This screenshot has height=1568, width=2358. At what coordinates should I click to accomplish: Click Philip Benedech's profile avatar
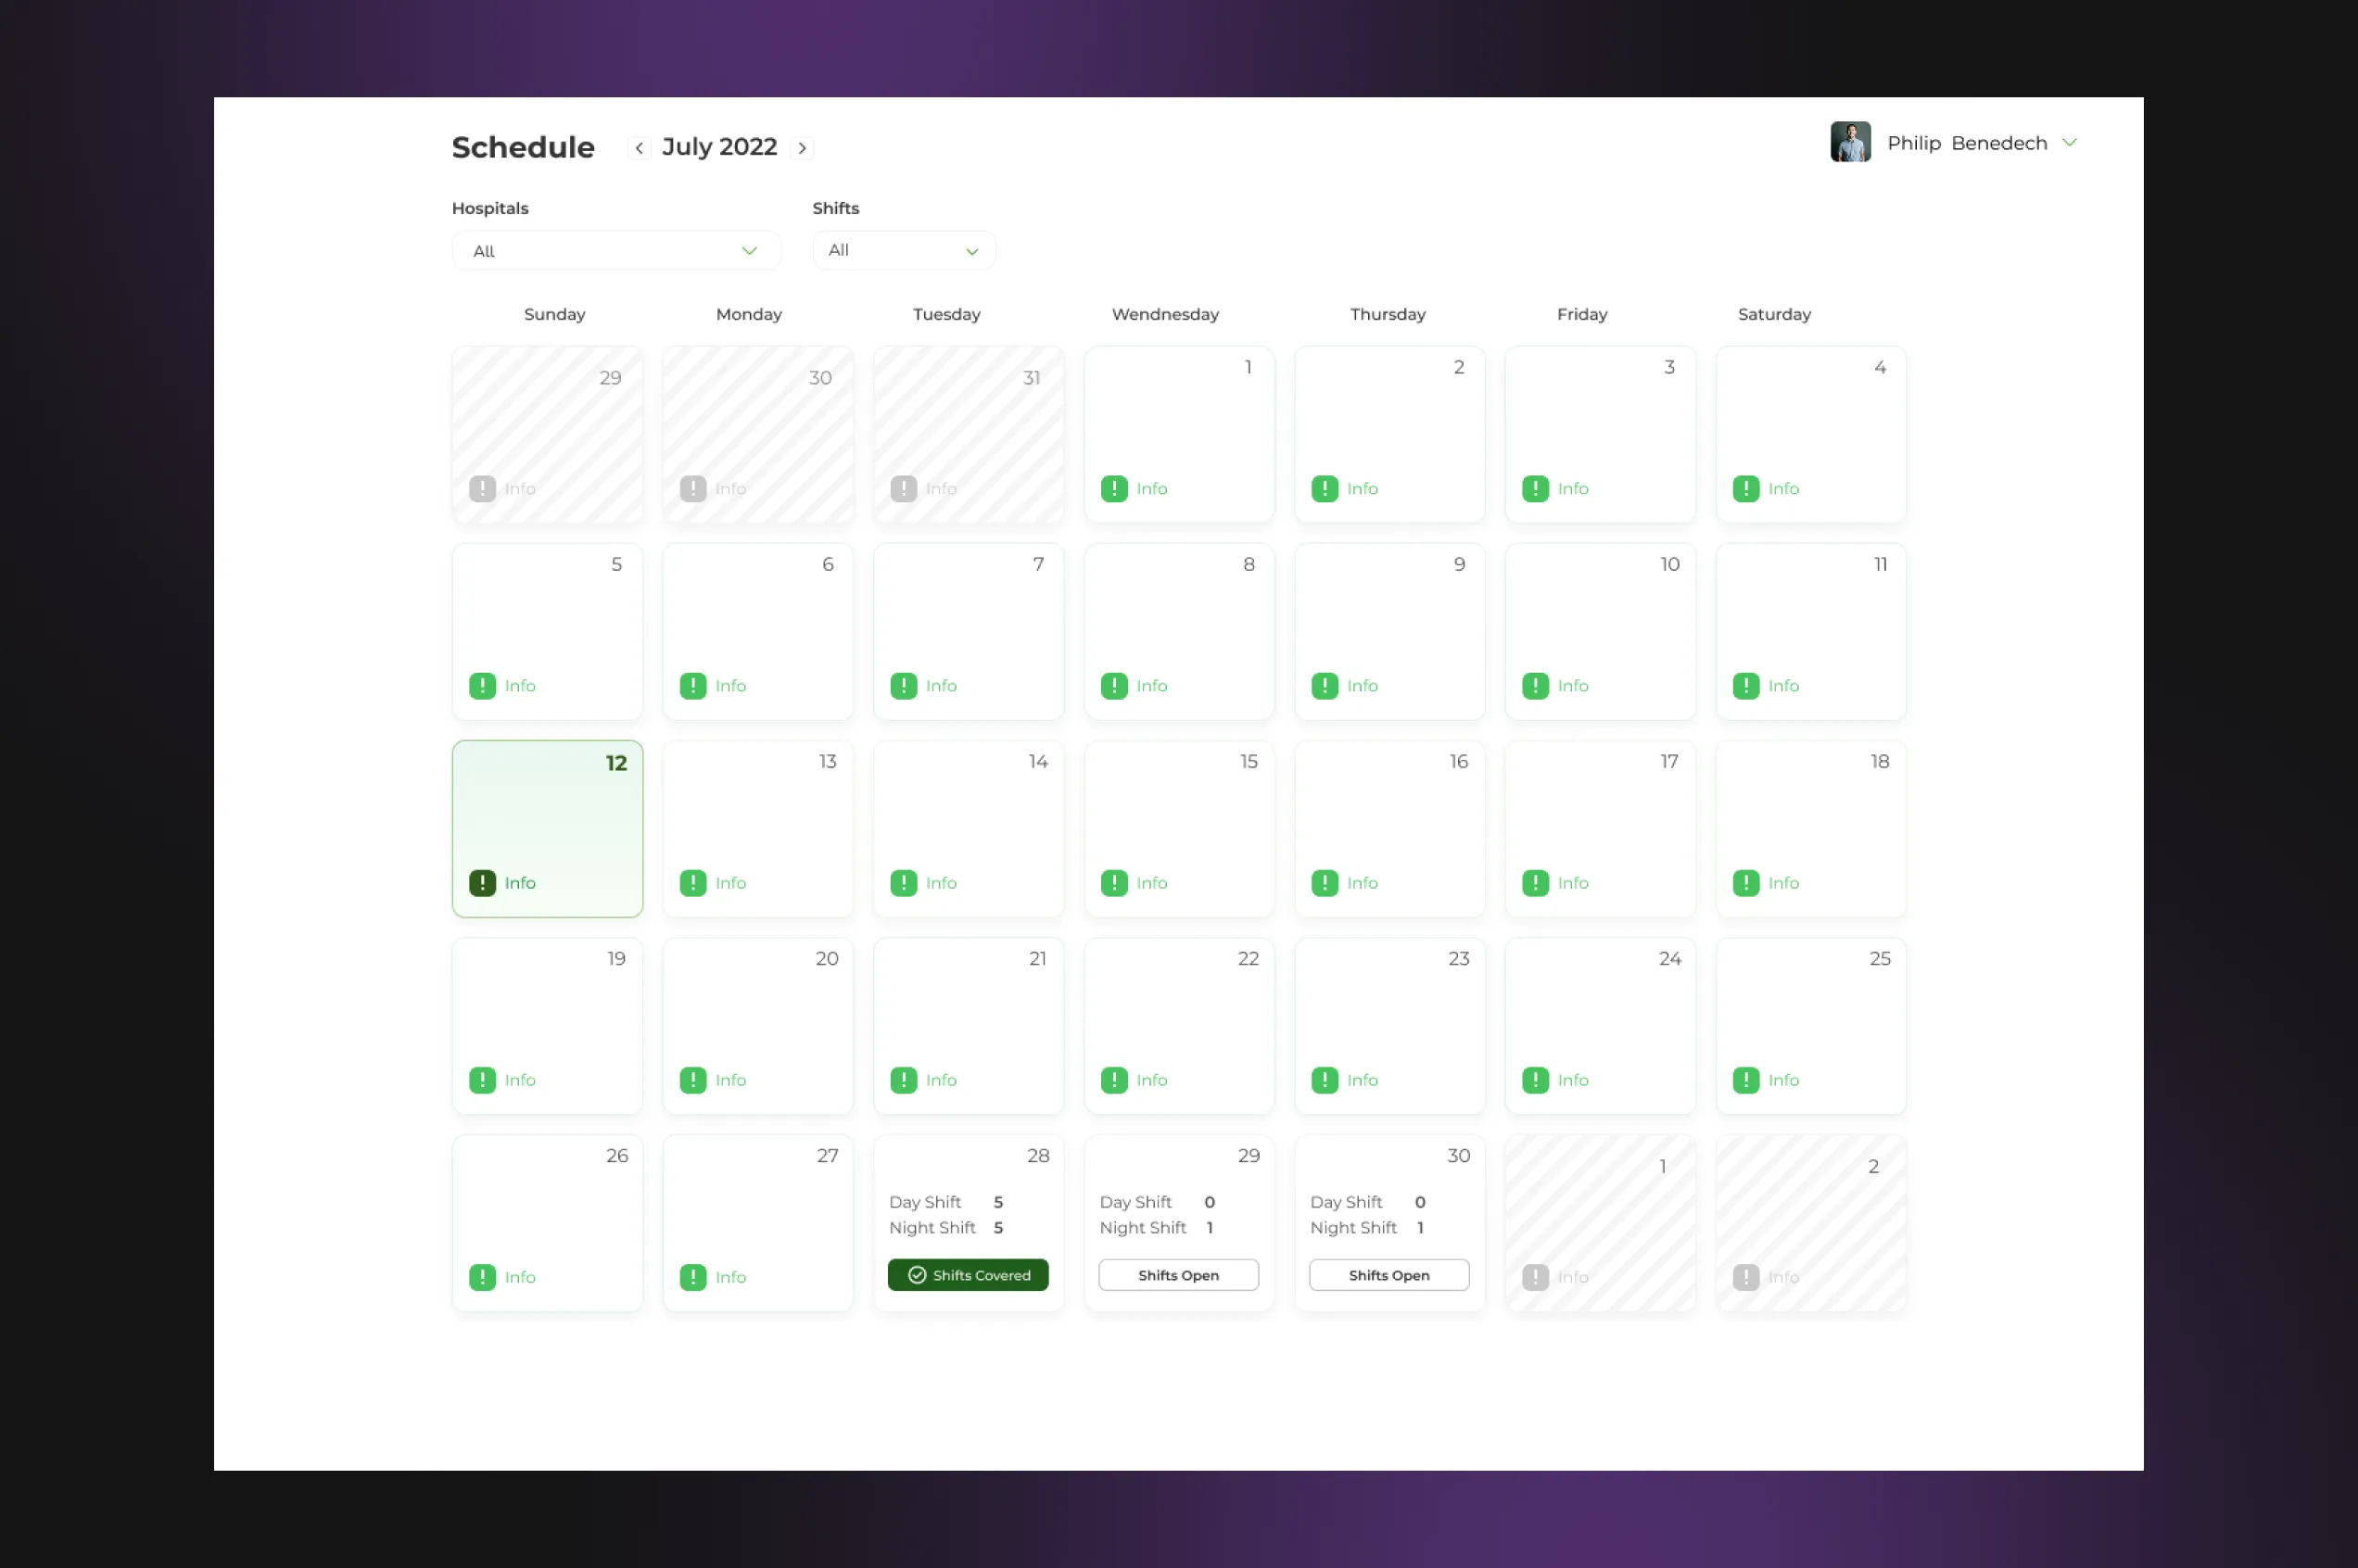click(x=1850, y=142)
